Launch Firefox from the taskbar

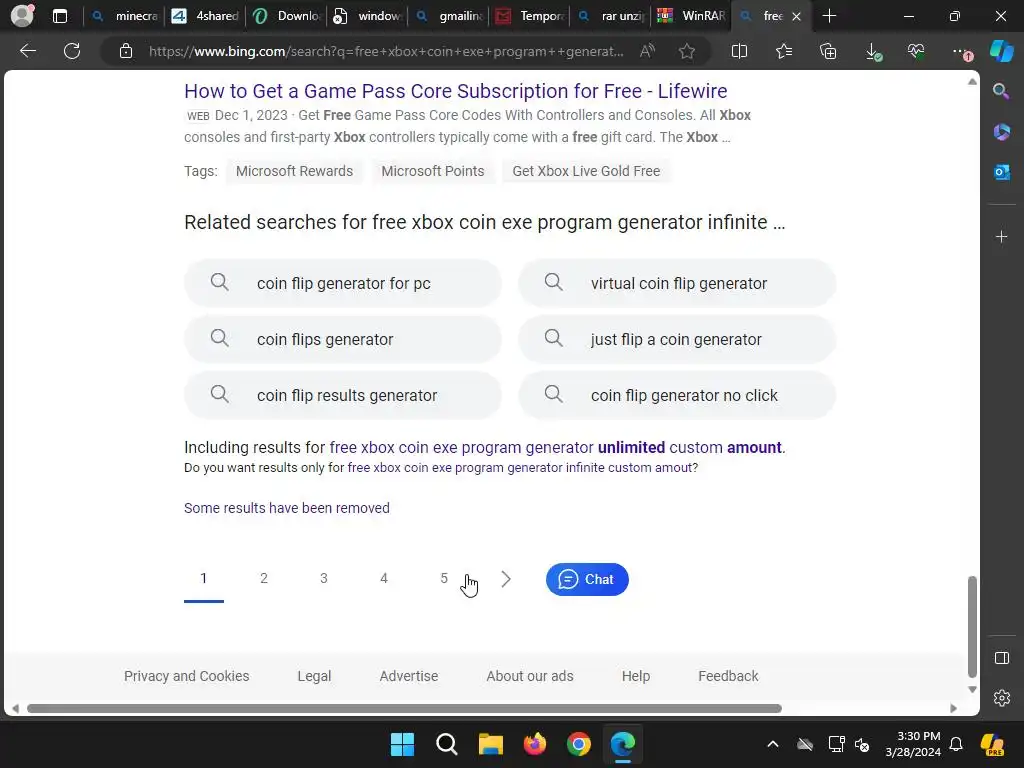[534, 744]
